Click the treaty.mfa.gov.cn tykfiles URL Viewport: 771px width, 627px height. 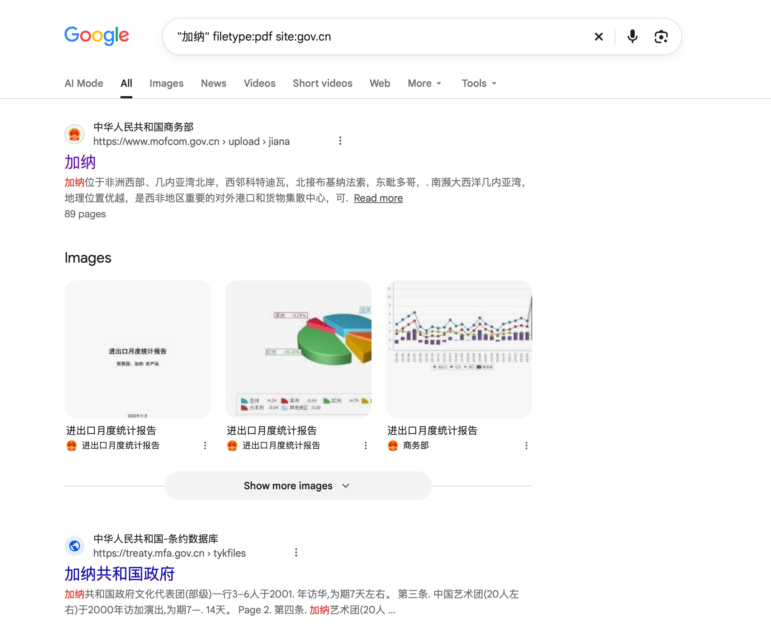click(170, 553)
